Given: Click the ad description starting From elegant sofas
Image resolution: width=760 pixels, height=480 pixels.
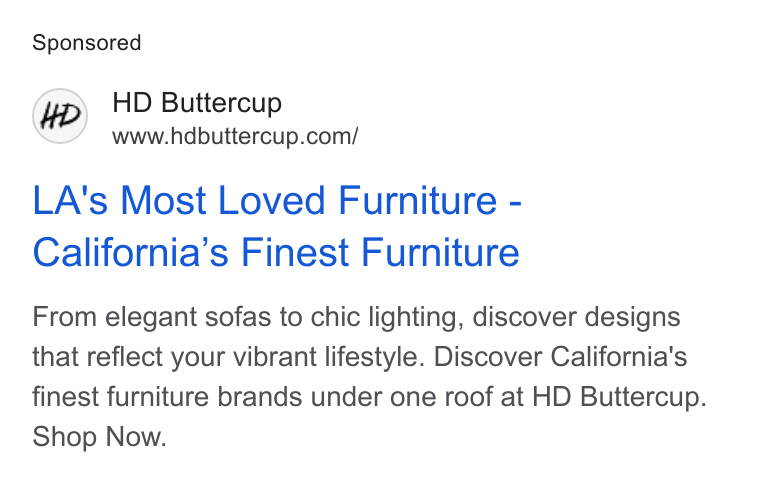Looking at the screenshot, I should 369,377.
